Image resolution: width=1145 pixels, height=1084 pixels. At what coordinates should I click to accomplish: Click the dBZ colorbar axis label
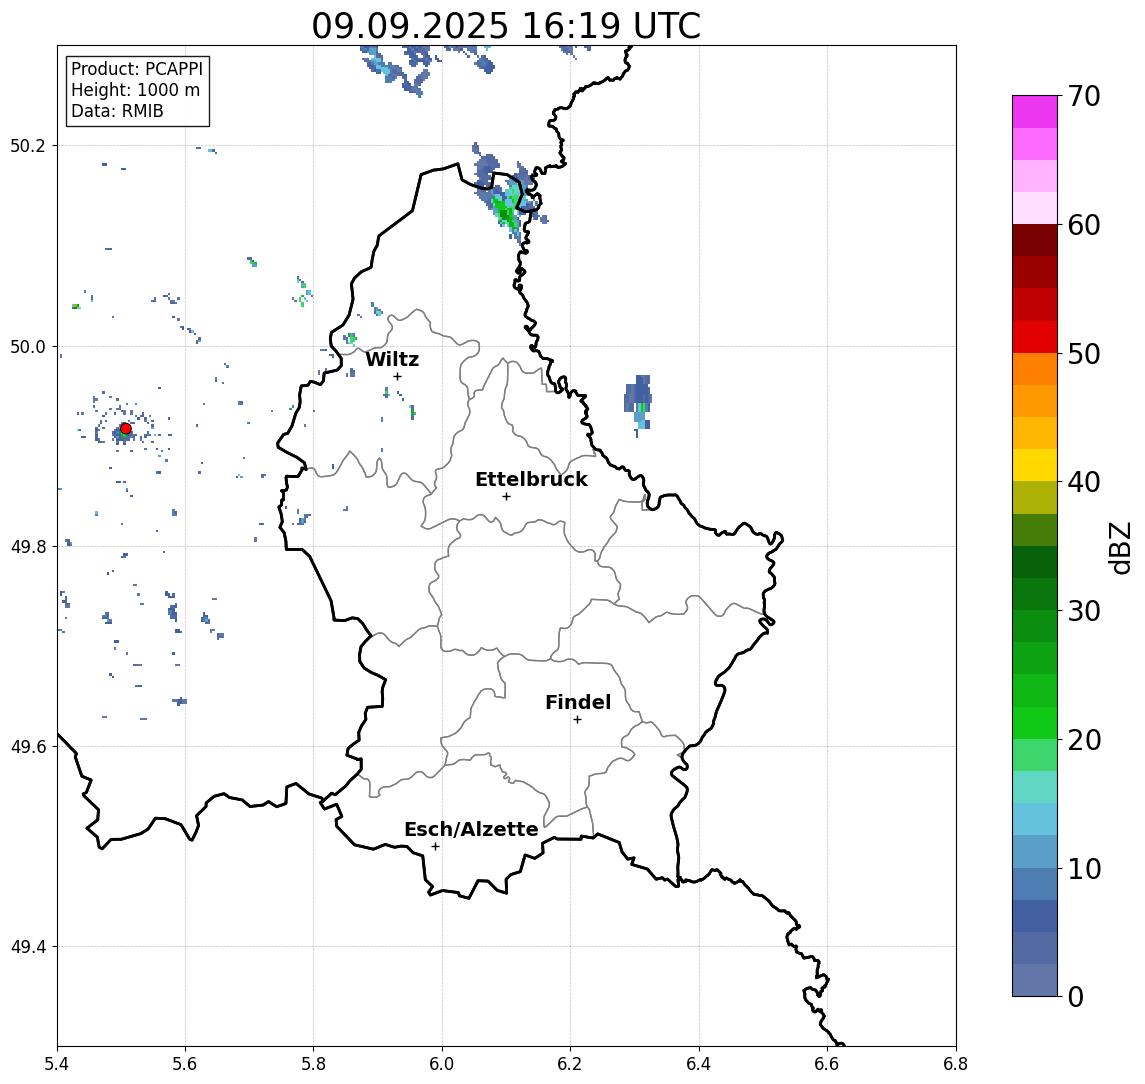(1120, 547)
